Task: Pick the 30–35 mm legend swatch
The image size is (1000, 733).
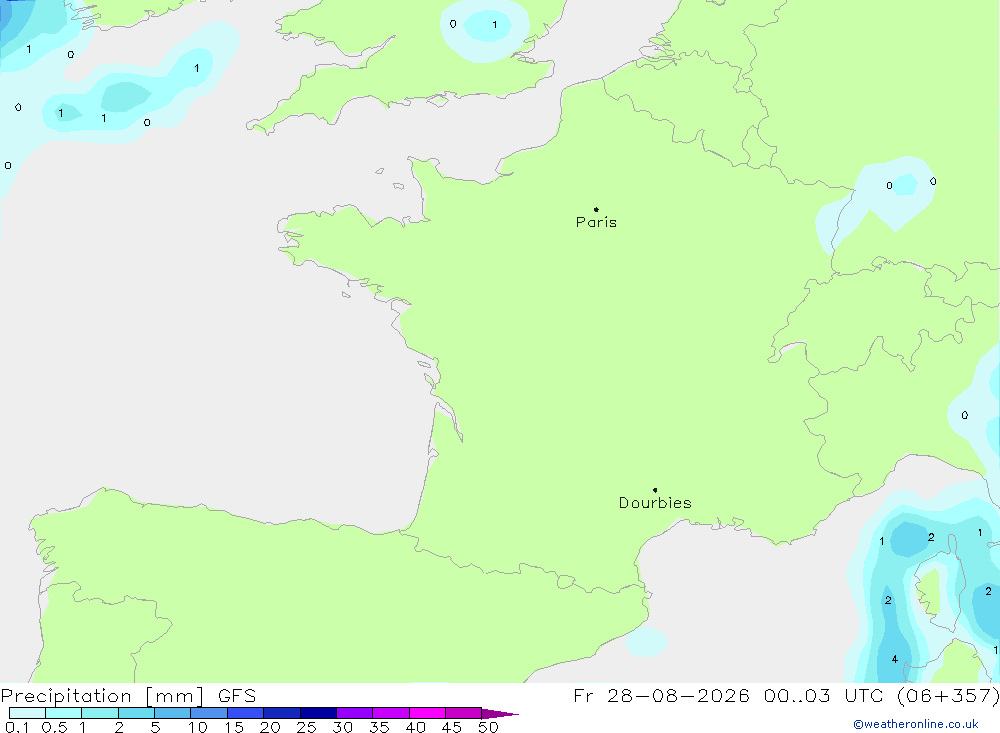Action: point(355,713)
